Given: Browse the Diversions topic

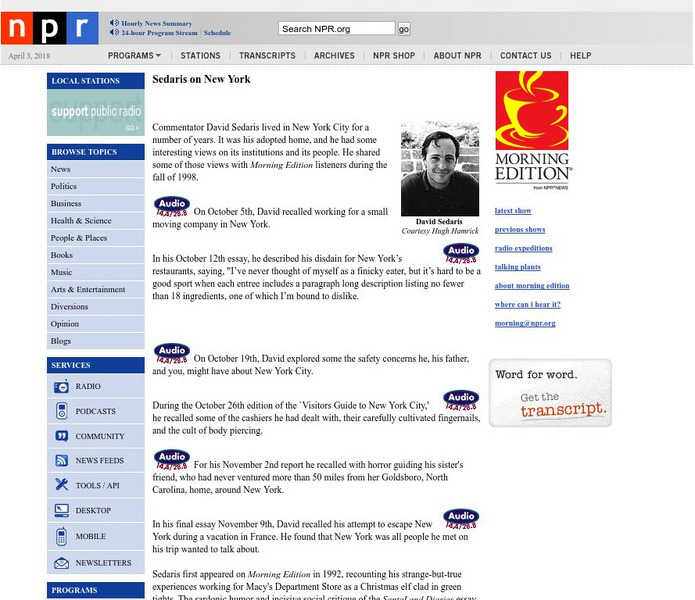Looking at the screenshot, I should point(96,307).
